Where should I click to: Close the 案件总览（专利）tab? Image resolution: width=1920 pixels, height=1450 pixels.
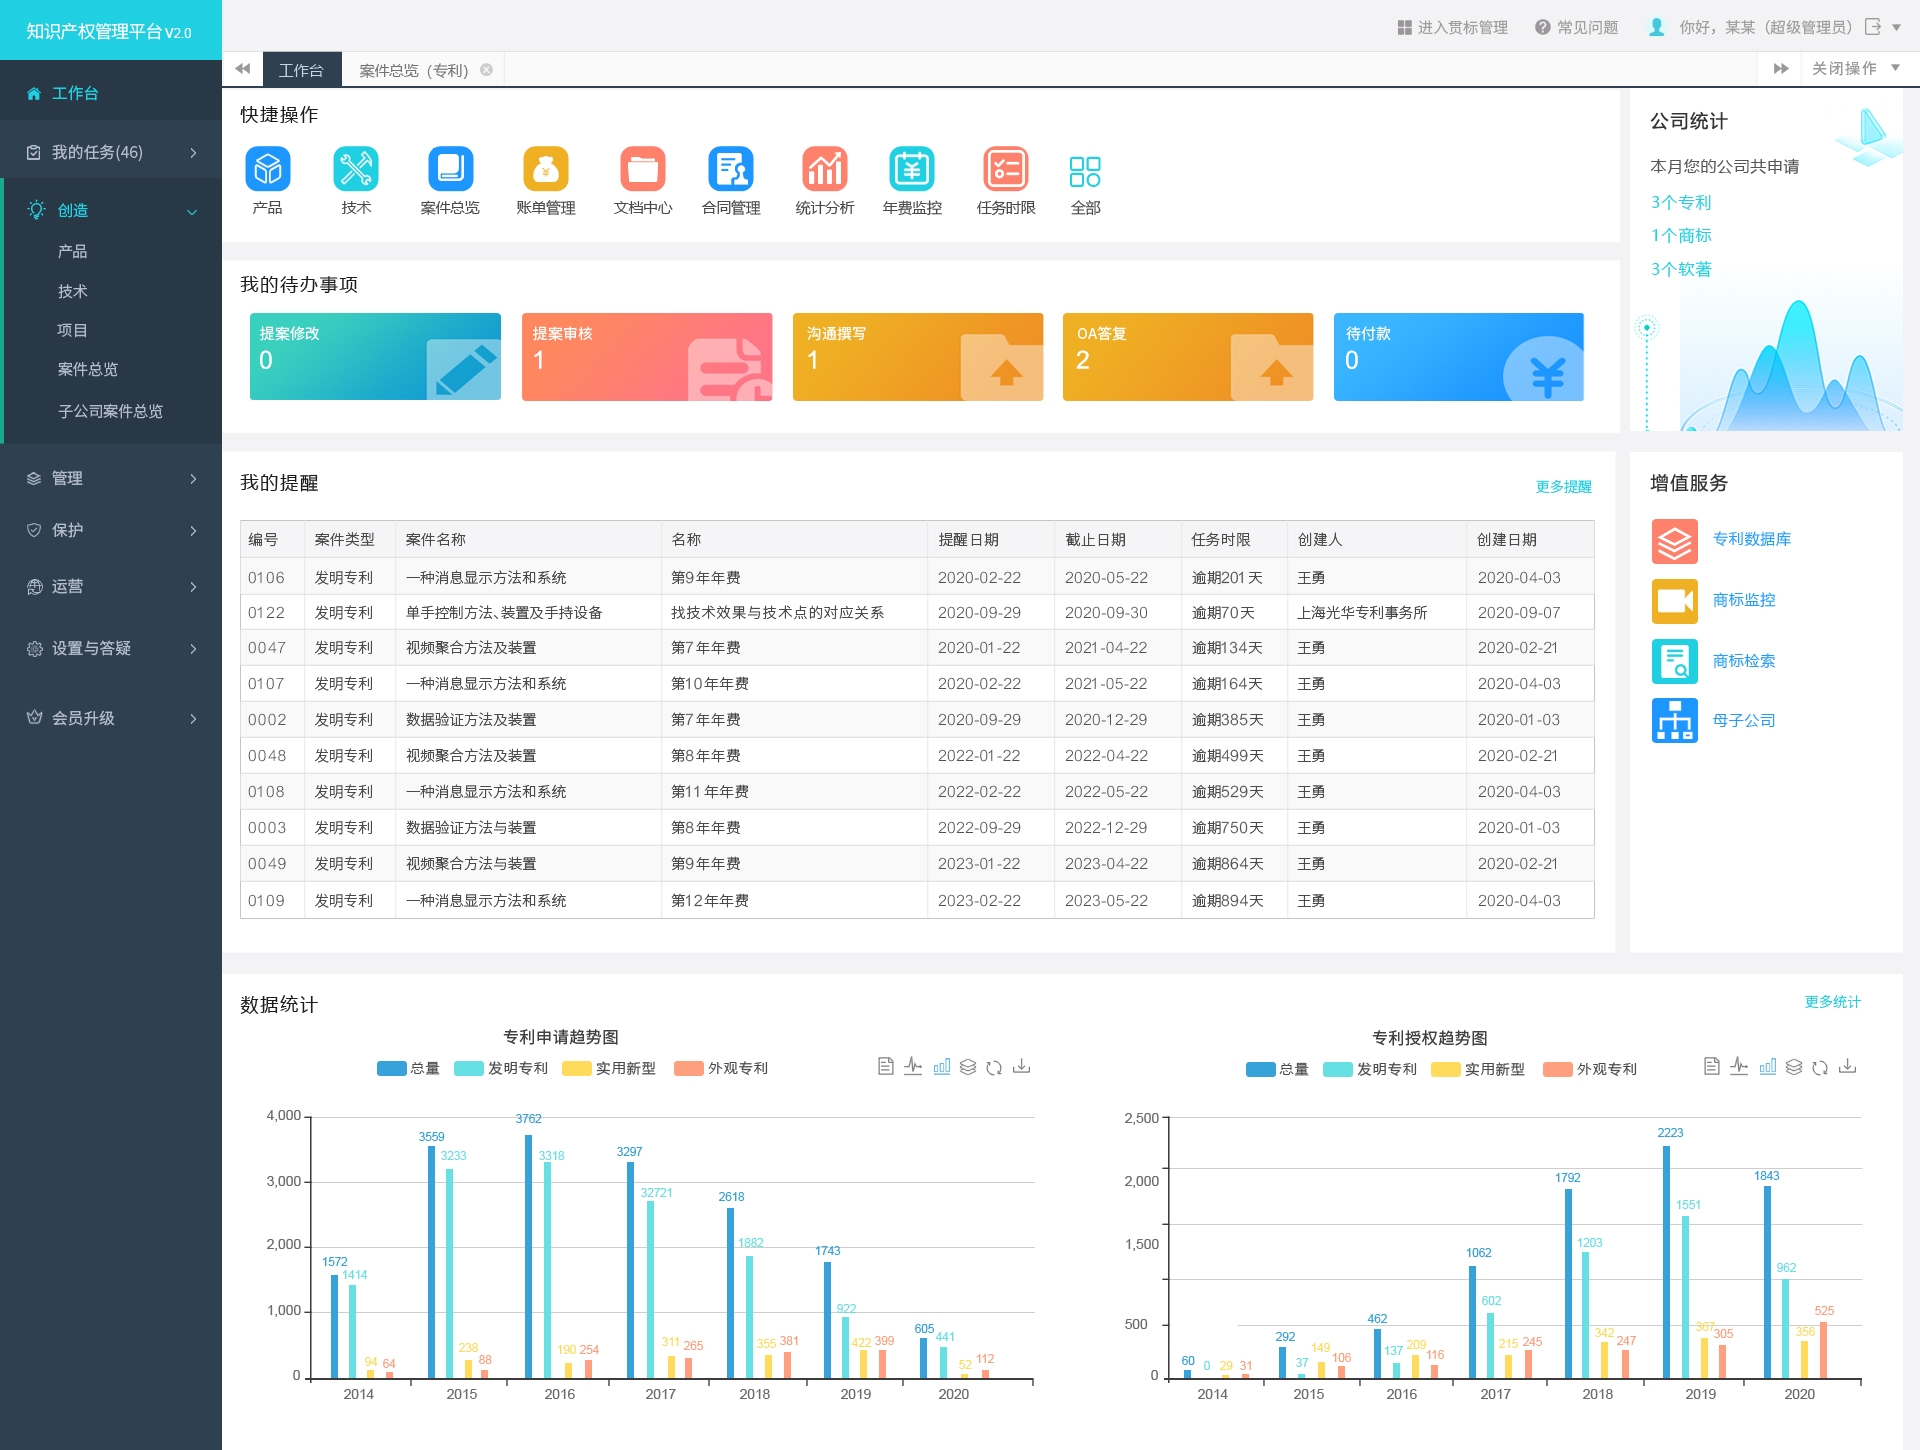coord(486,70)
